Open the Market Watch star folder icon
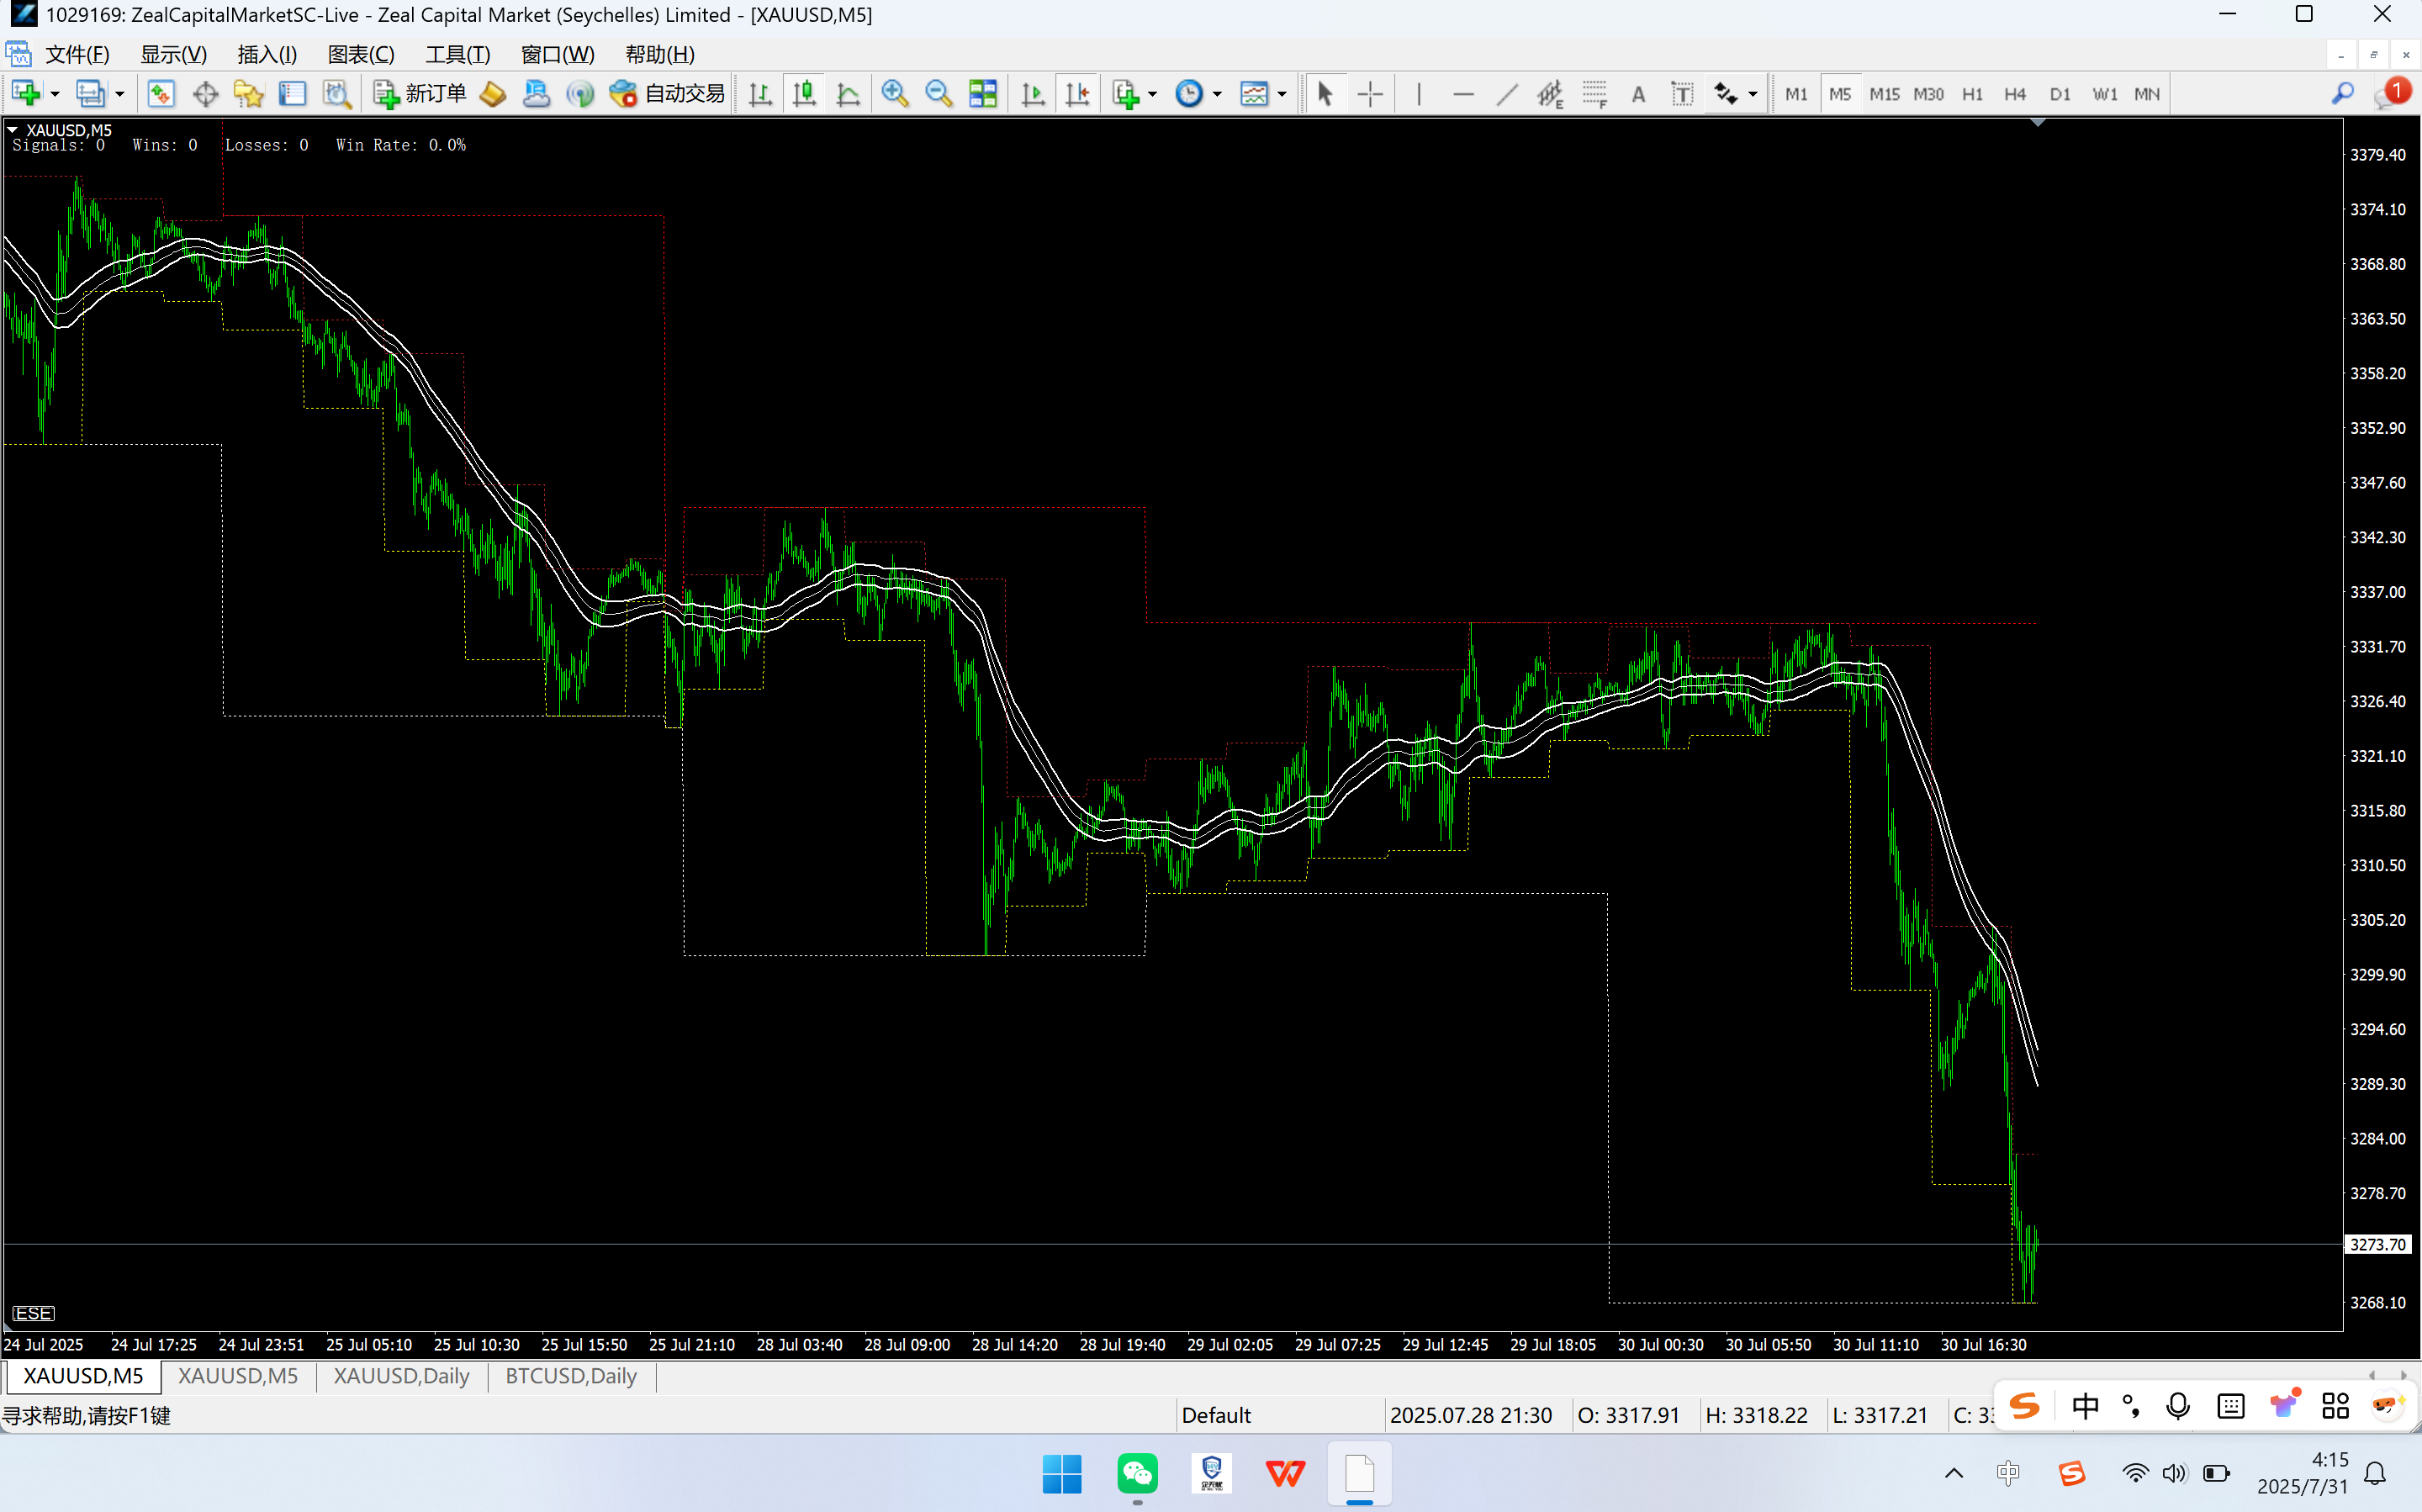 click(x=248, y=94)
